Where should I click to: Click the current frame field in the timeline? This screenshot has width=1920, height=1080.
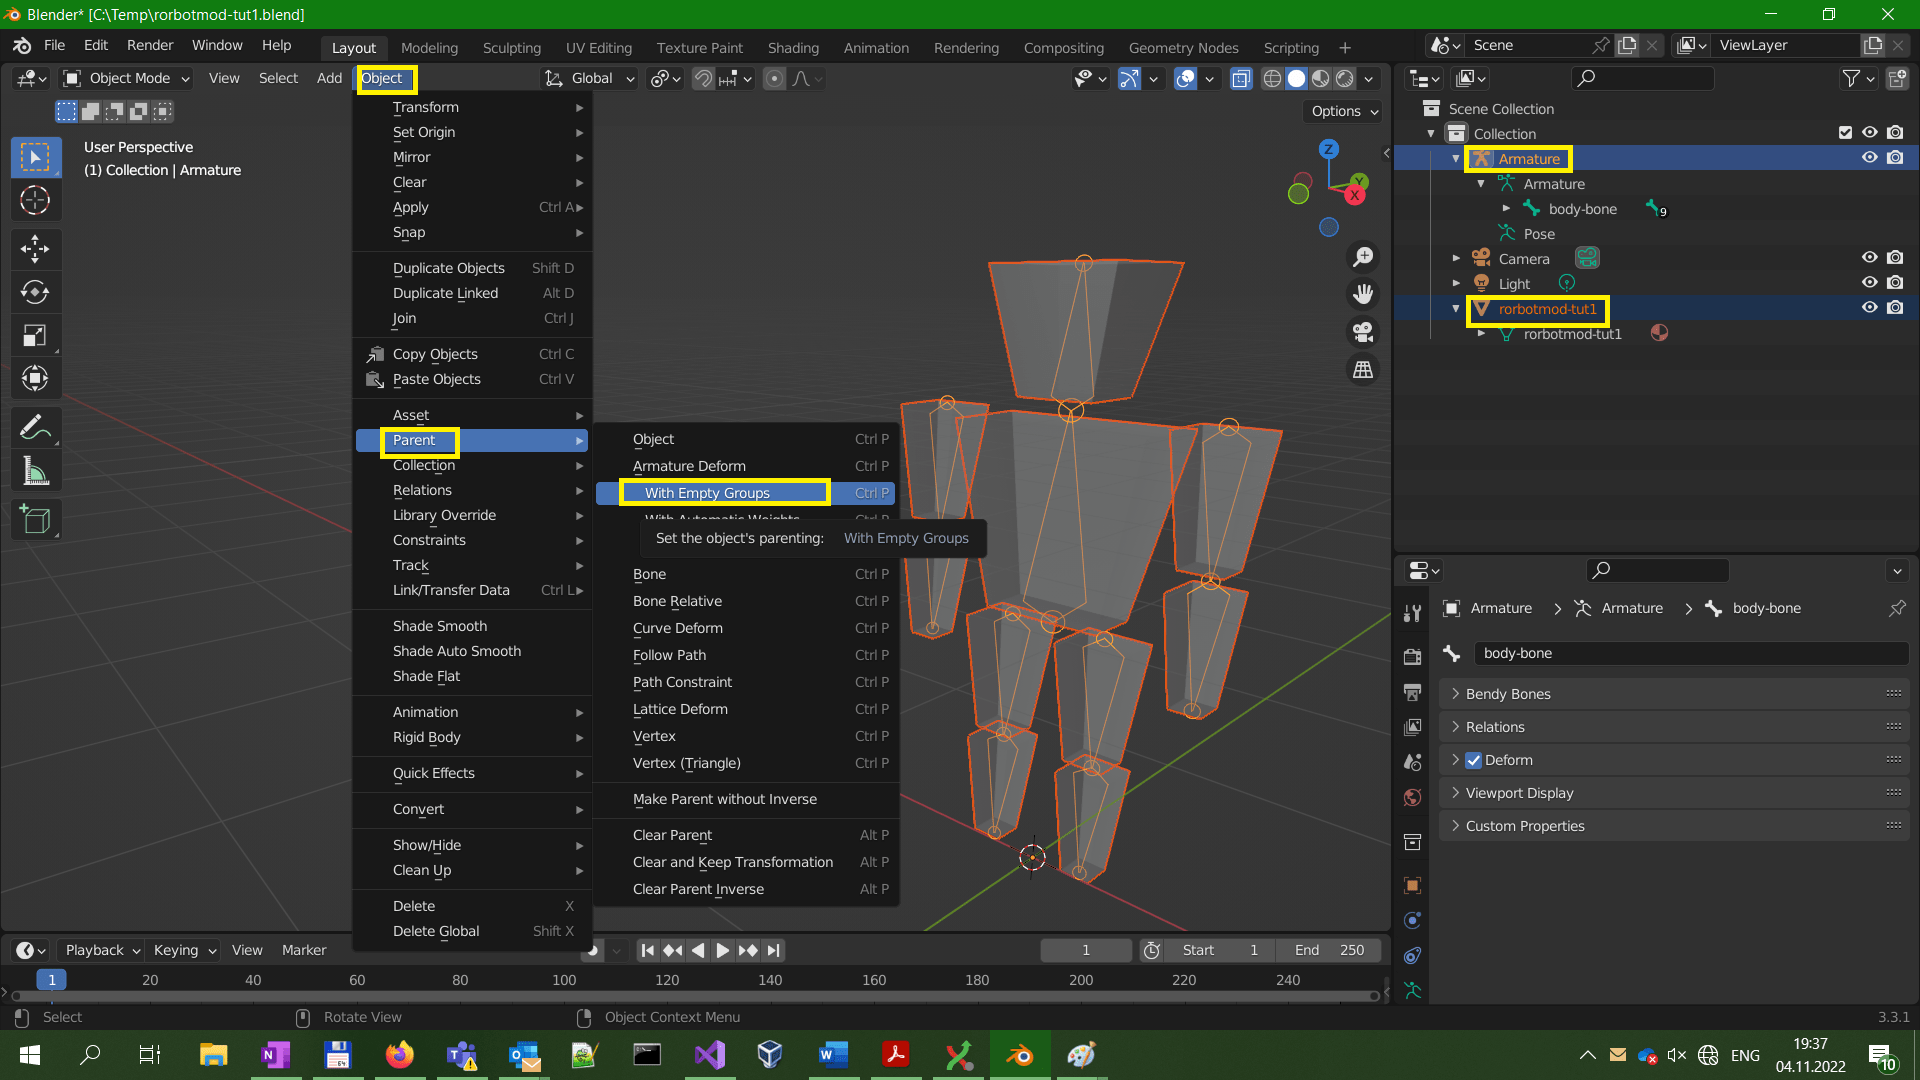click(x=1086, y=950)
